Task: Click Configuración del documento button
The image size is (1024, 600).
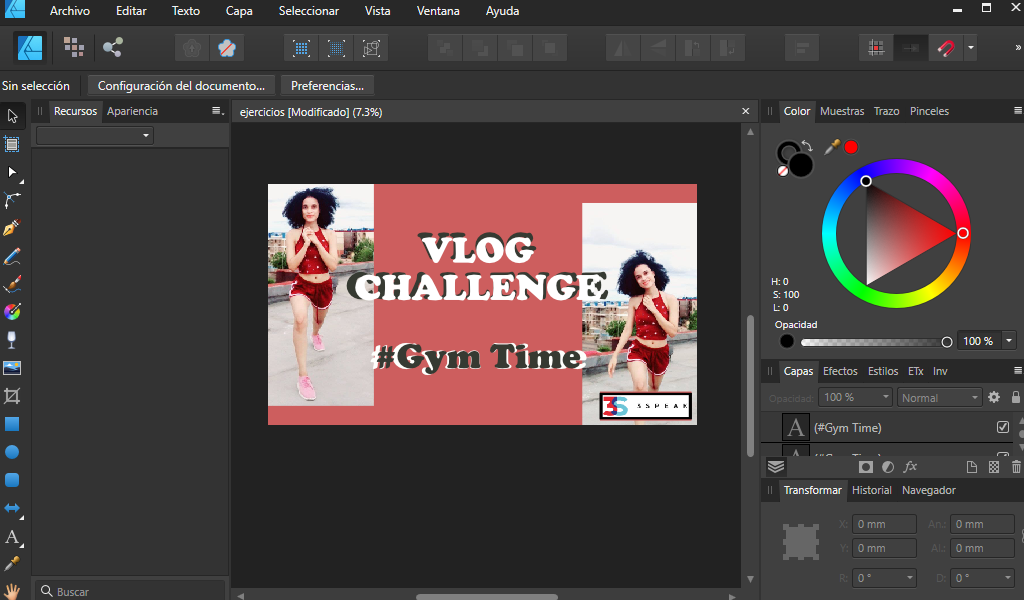Action: [x=181, y=86]
